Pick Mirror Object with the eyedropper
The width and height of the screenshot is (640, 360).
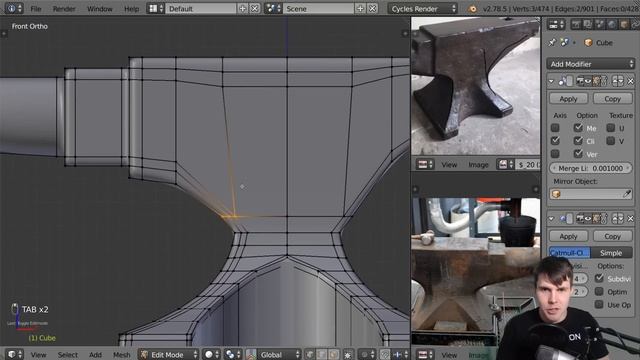click(627, 194)
